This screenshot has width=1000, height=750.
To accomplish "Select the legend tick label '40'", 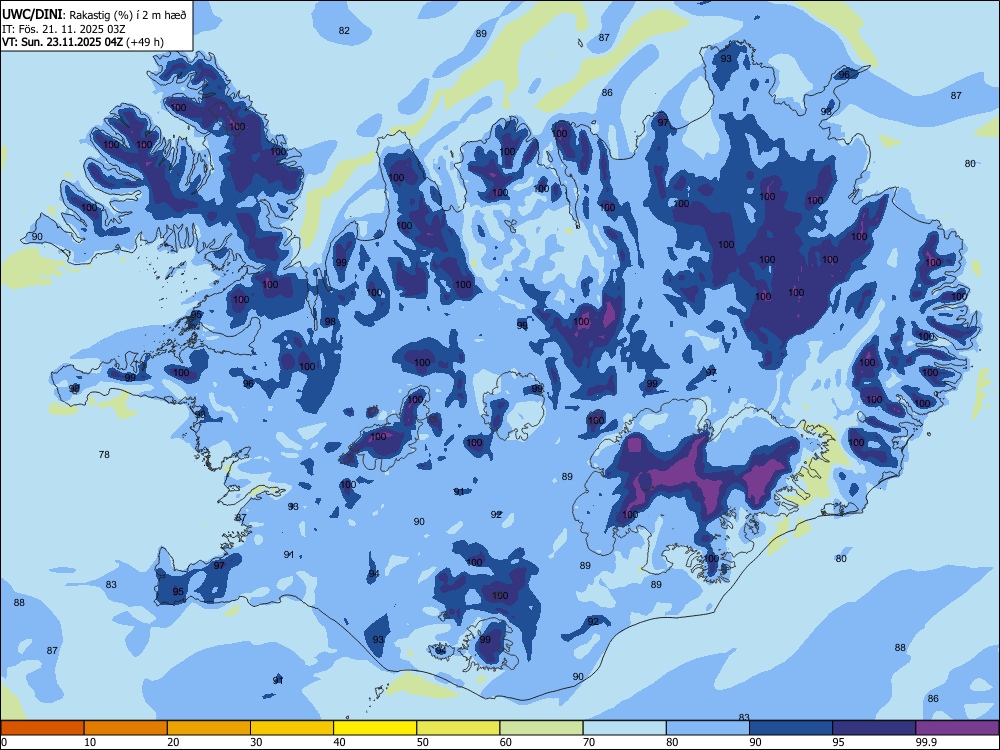I will click(339, 742).
